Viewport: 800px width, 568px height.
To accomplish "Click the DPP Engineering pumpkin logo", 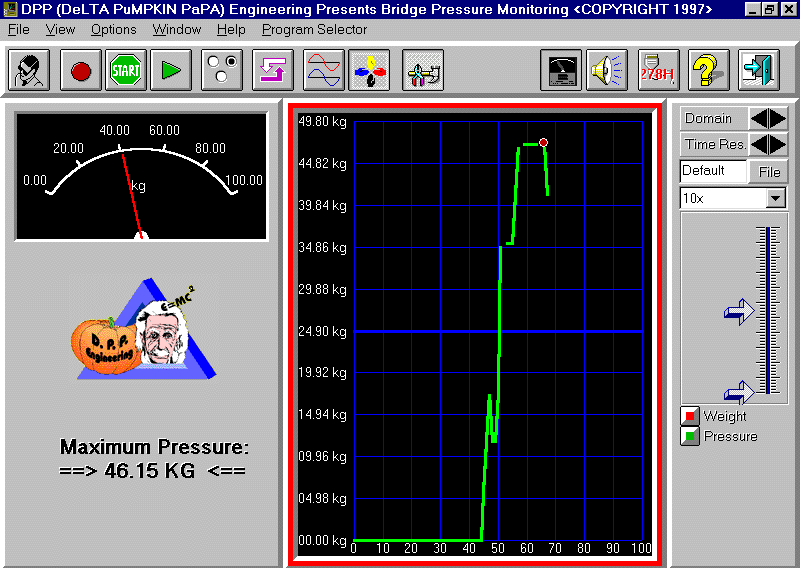I will coord(144,330).
